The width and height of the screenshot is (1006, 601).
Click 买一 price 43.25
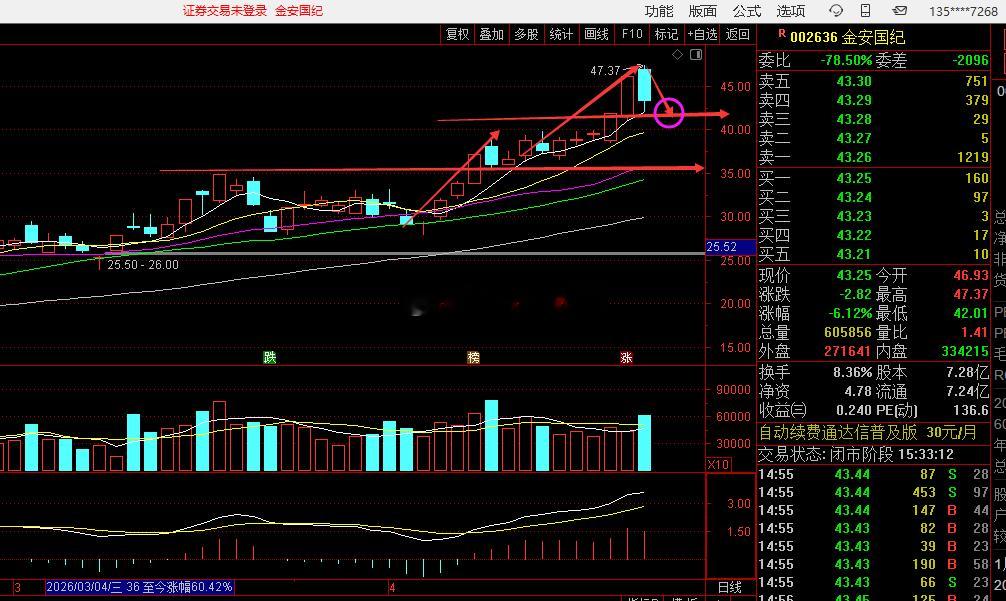(x=854, y=178)
